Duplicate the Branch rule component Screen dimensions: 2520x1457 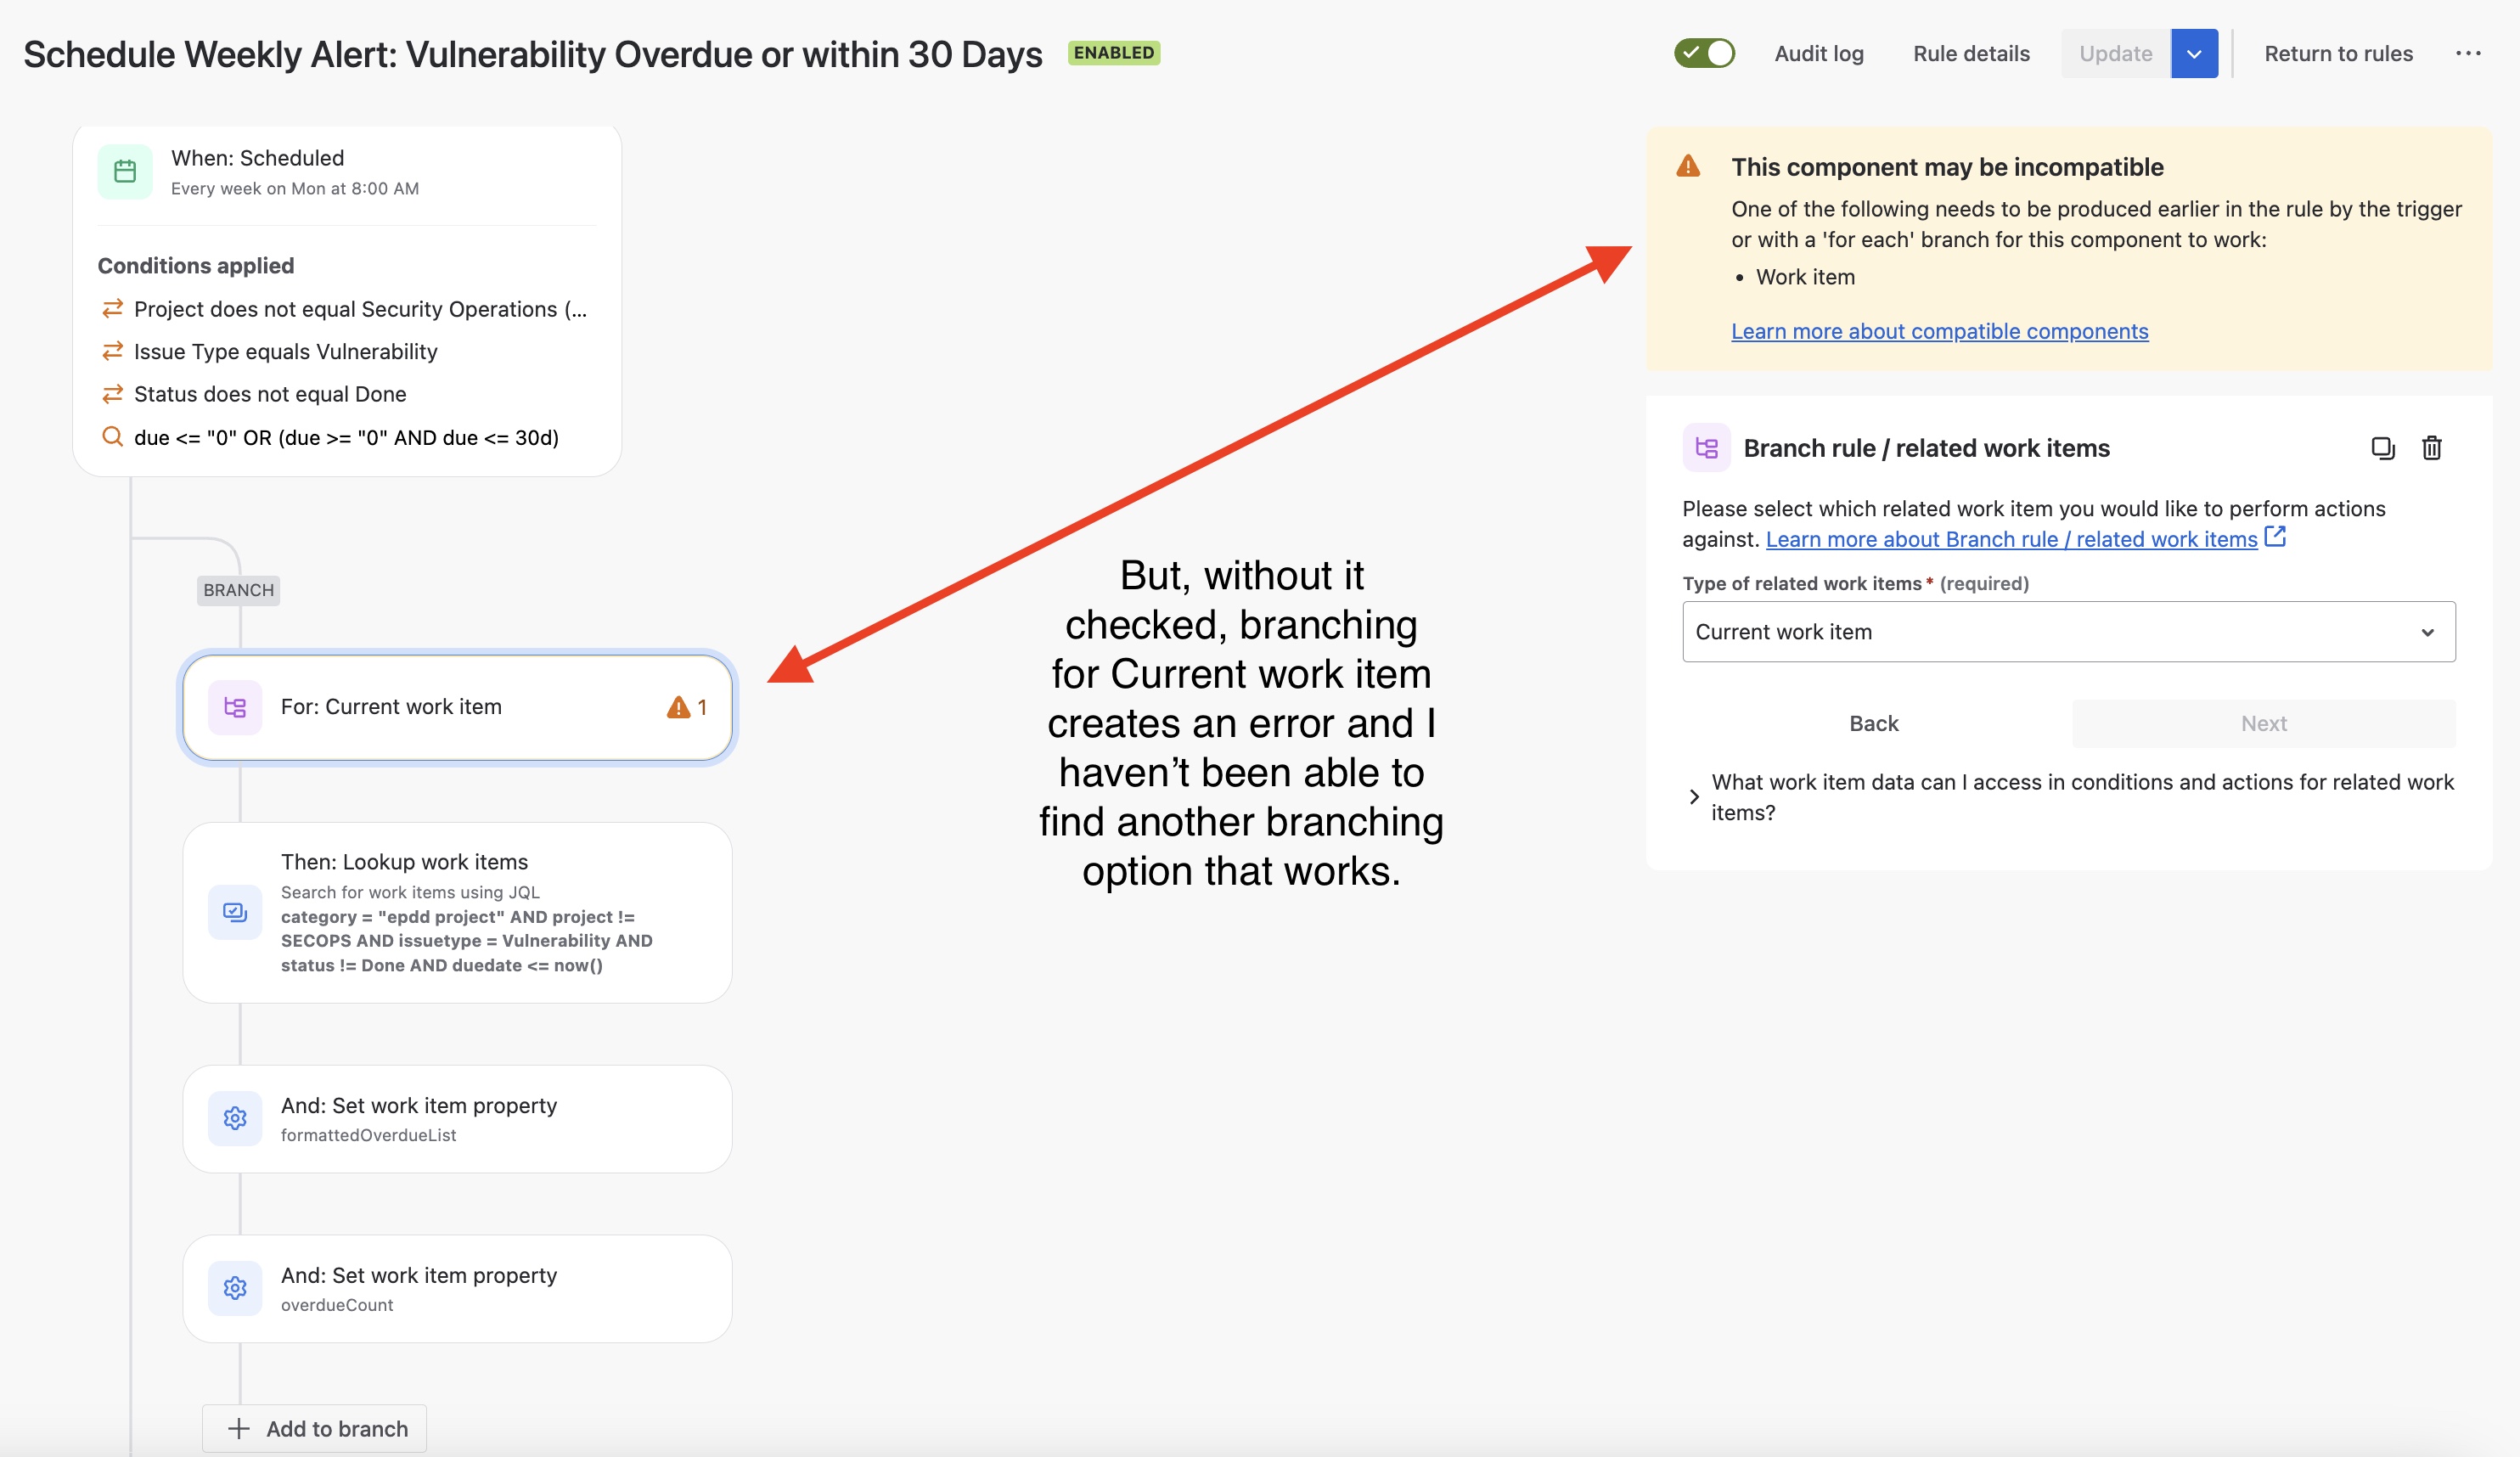click(x=2383, y=448)
